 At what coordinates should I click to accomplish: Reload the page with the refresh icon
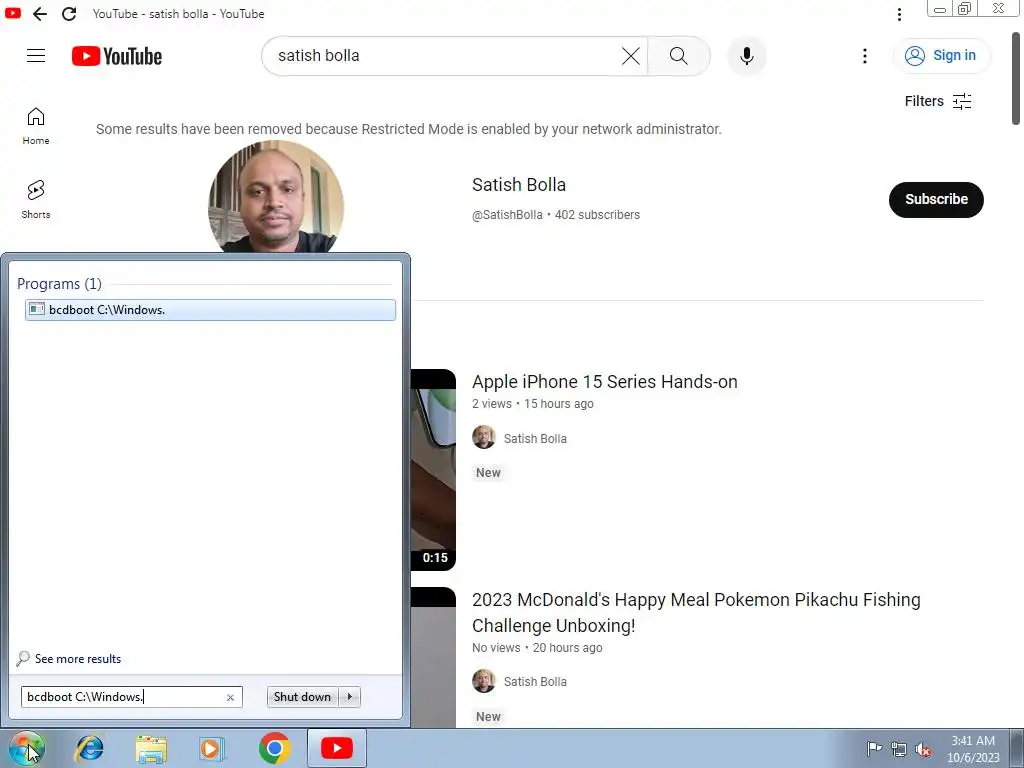coord(69,14)
